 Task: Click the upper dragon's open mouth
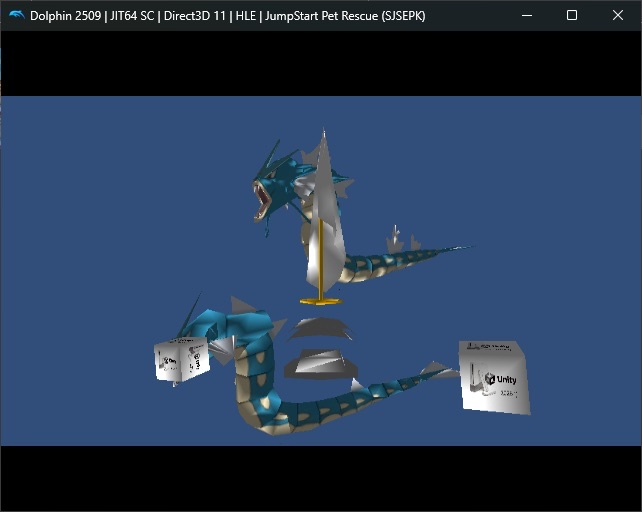264,198
